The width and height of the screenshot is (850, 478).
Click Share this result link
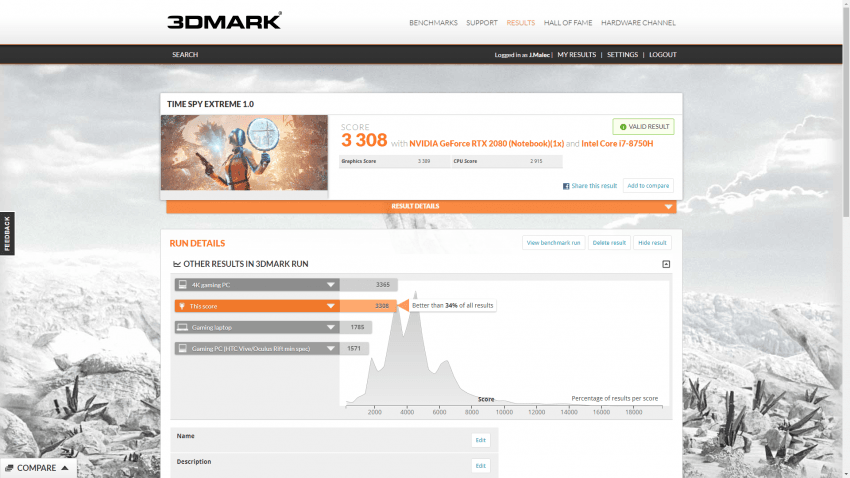(x=594, y=186)
